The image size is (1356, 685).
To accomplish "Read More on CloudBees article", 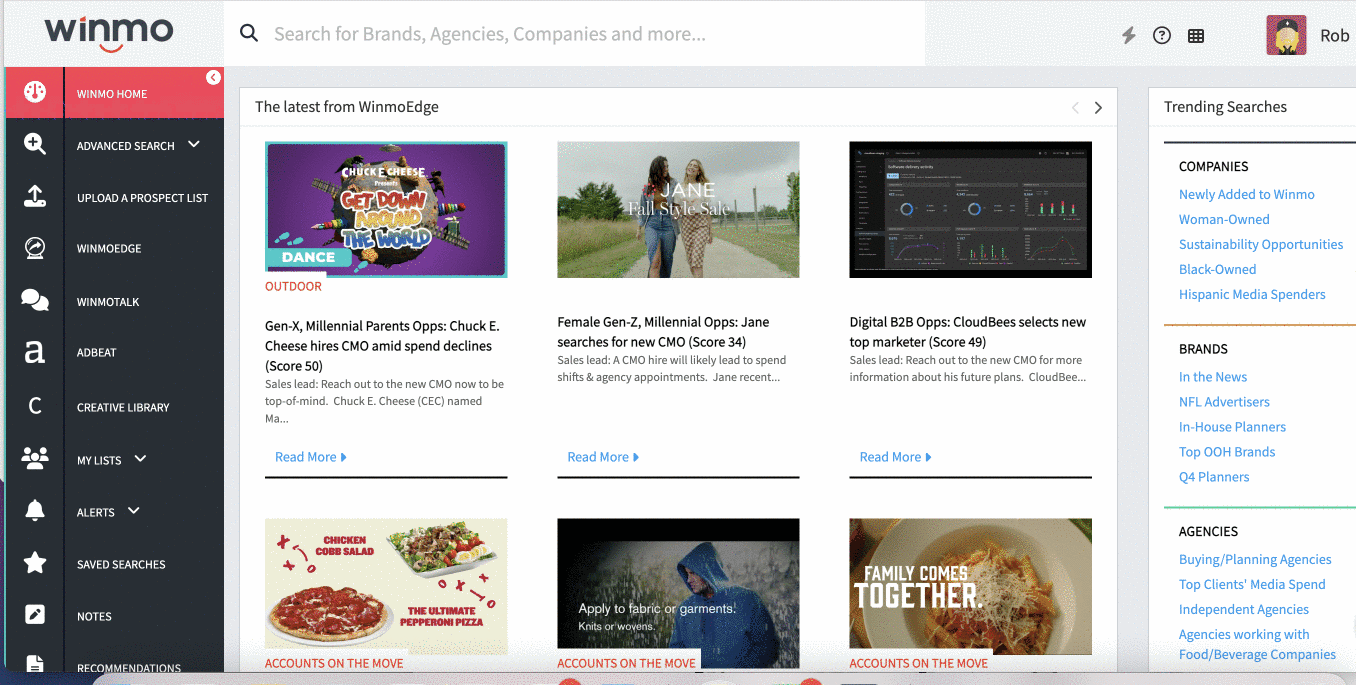I will pyautogui.click(x=895, y=457).
